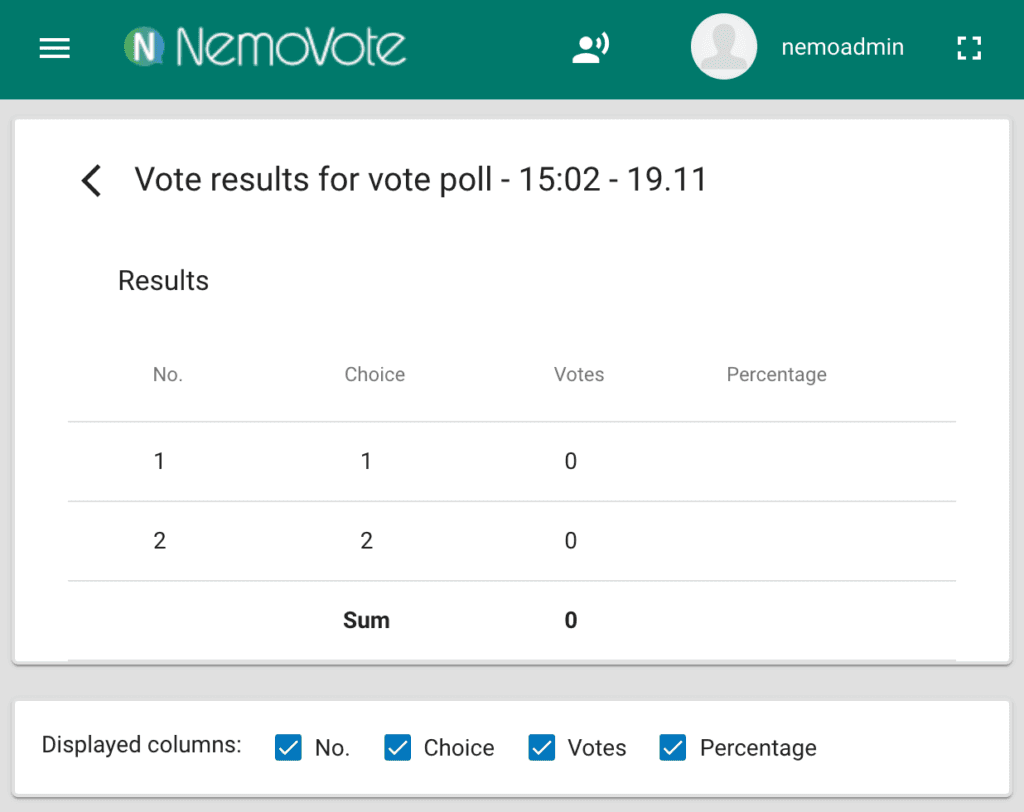Uncheck the No. column checkbox
This screenshot has height=812, width=1024.
[x=288, y=747]
